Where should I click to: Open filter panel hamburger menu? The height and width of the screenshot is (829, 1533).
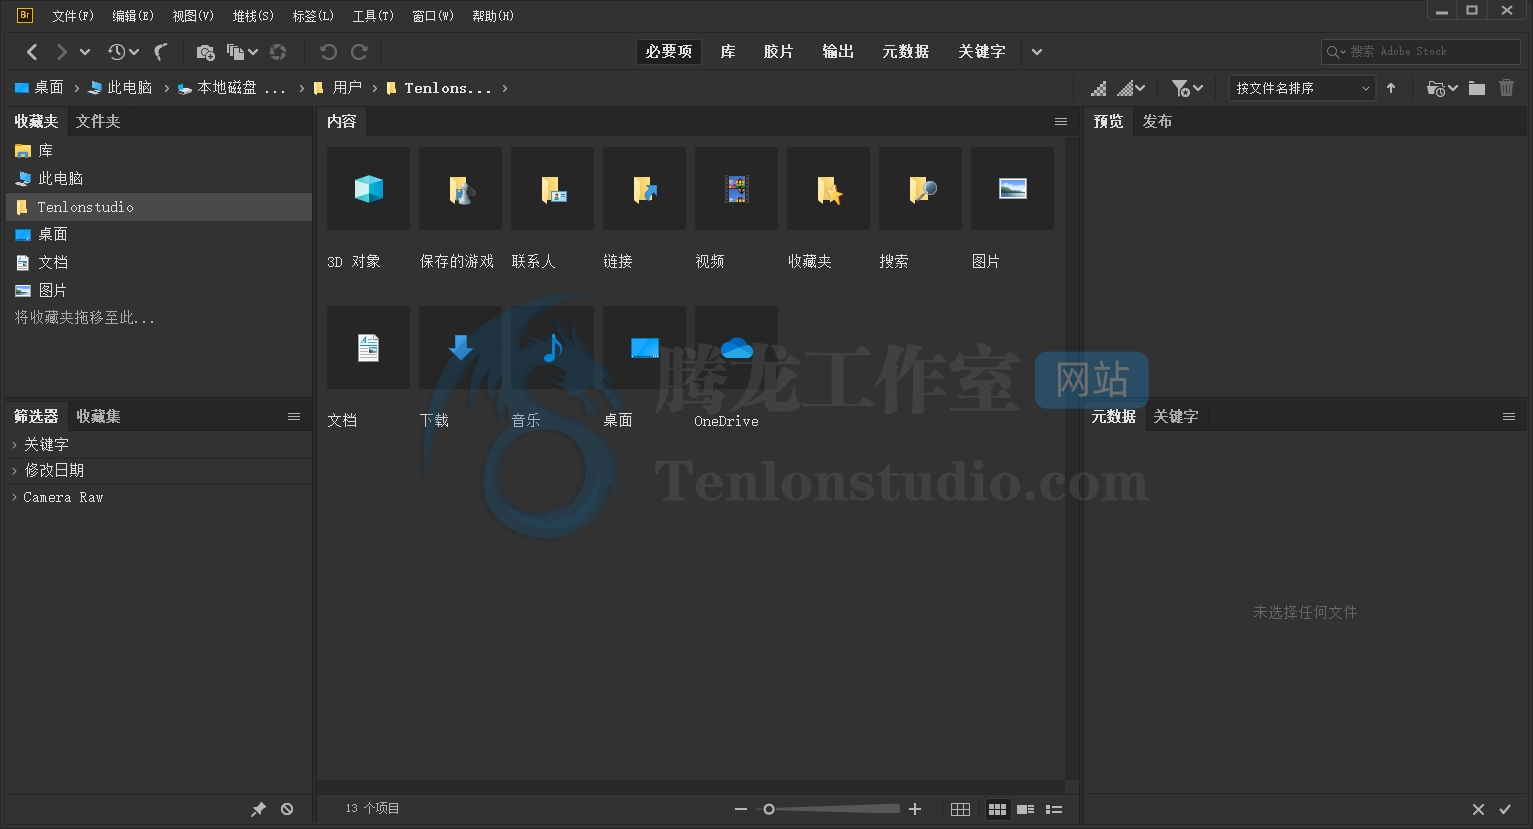pyautogui.click(x=294, y=417)
